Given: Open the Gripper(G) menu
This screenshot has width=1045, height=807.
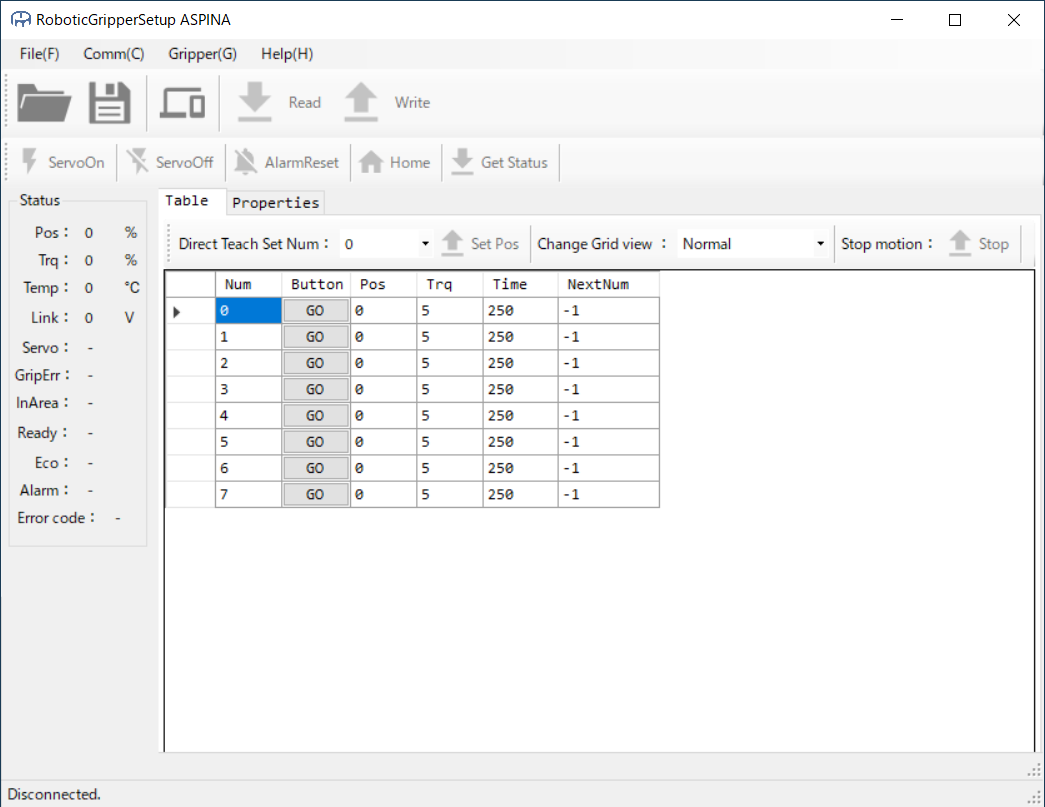Looking at the screenshot, I should pyautogui.click(x=202, y=54).
